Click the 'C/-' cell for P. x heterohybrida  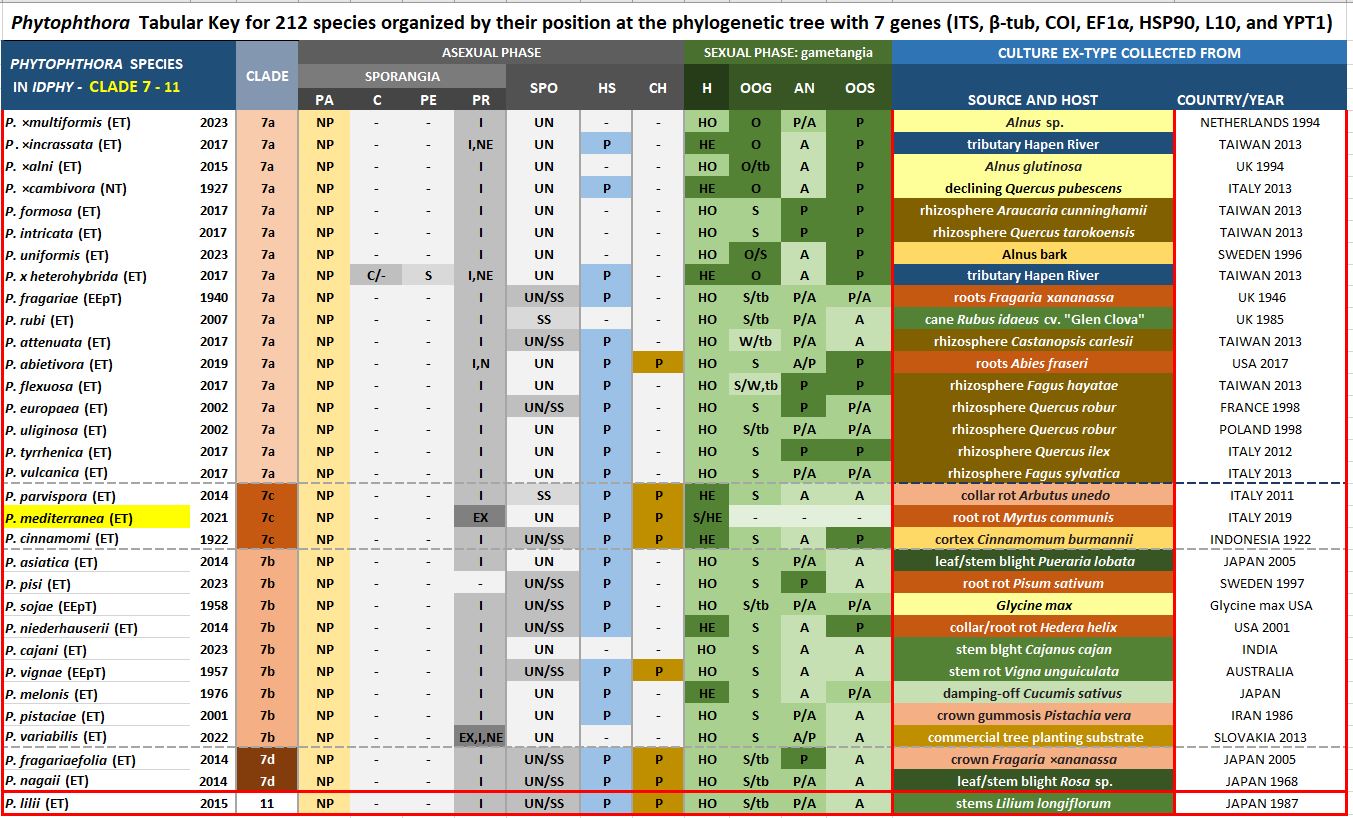click(376, 276)
